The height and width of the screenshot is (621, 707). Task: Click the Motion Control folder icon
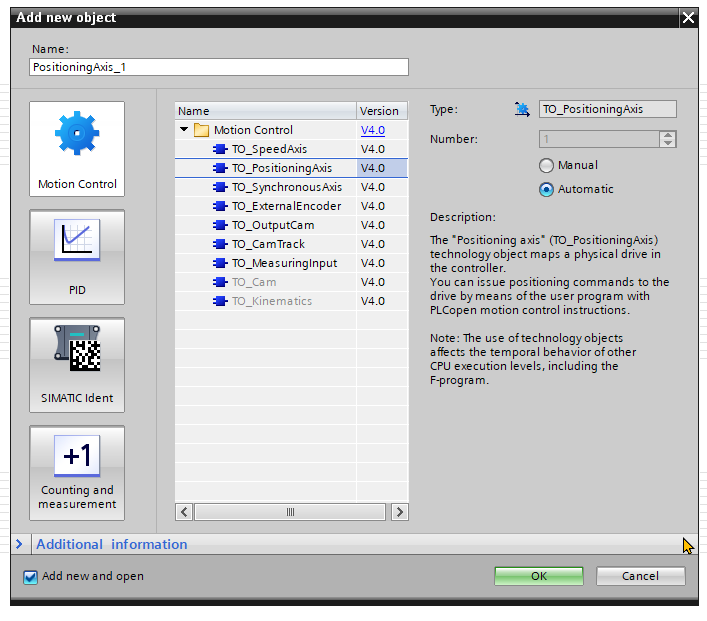[x=201, y=130]
